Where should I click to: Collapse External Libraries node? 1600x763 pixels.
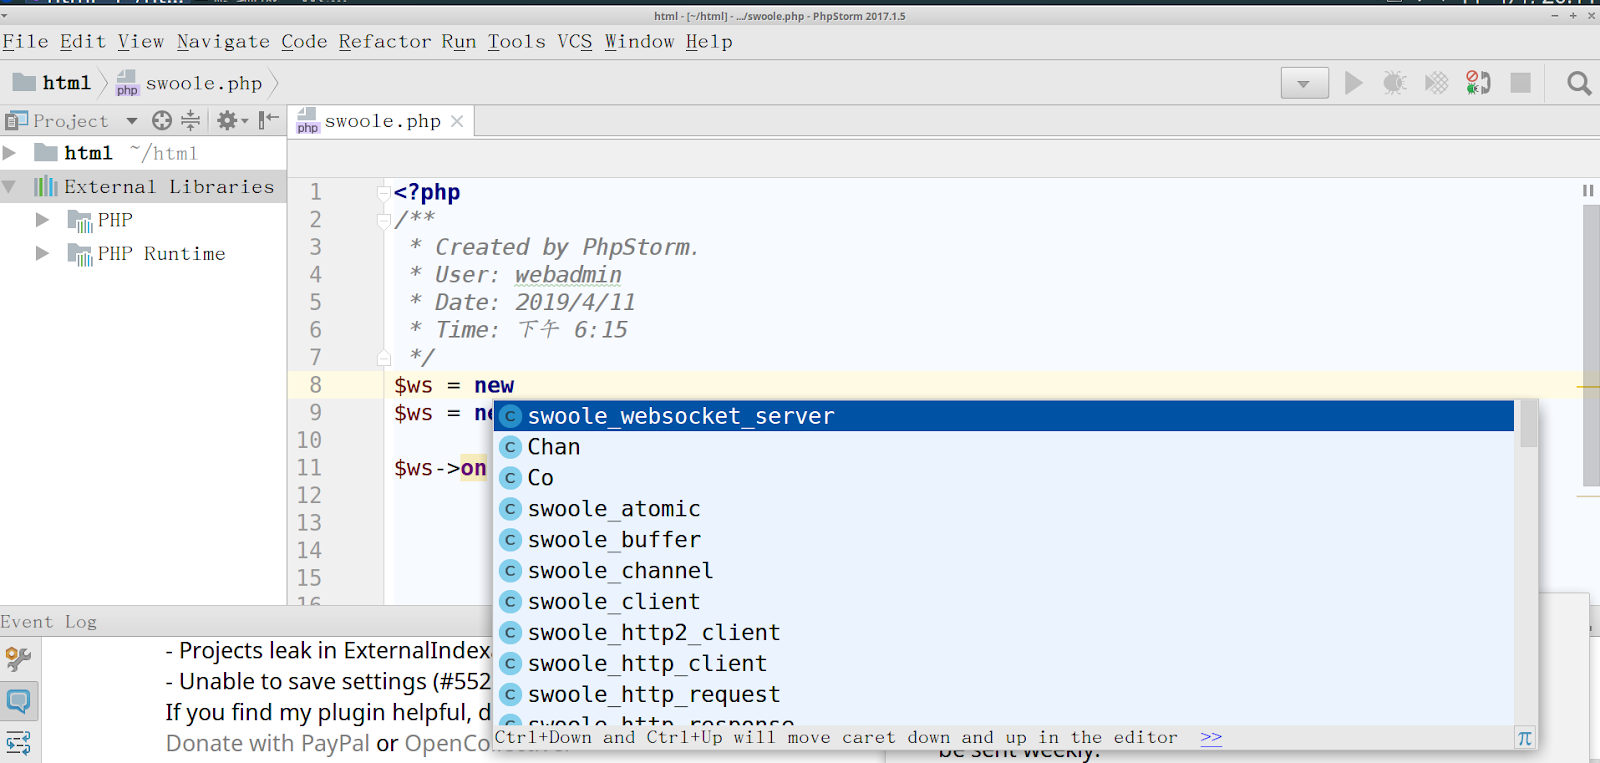pyautogui.click(x=10, y=187)
